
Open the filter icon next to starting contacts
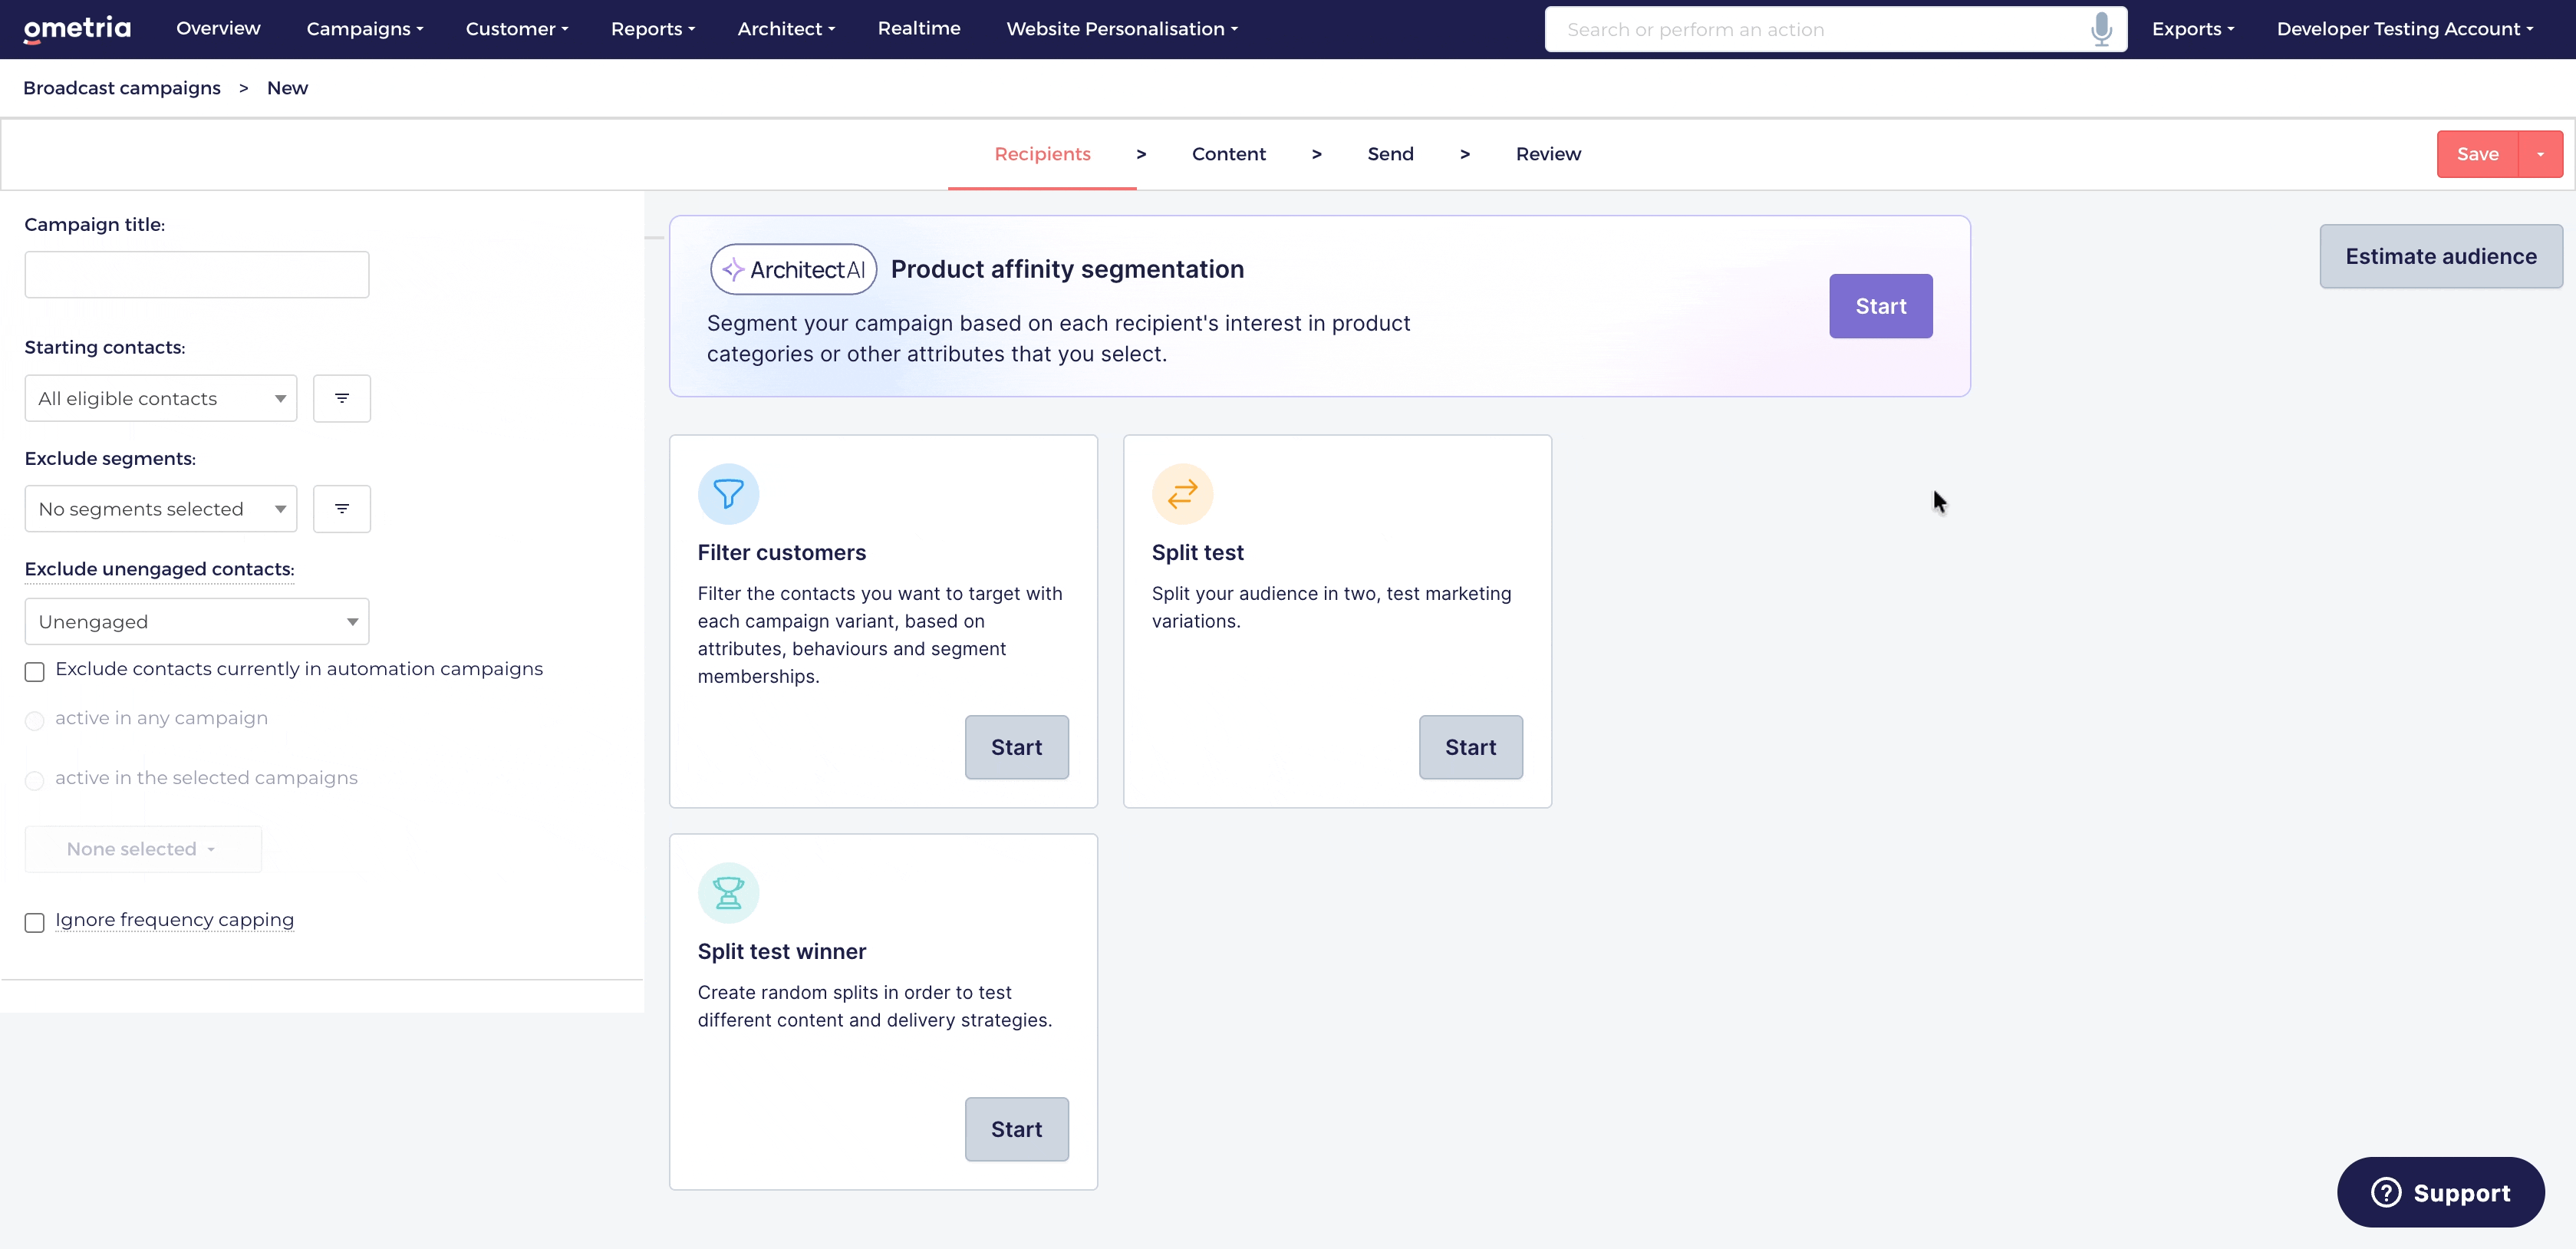[341, 397]
